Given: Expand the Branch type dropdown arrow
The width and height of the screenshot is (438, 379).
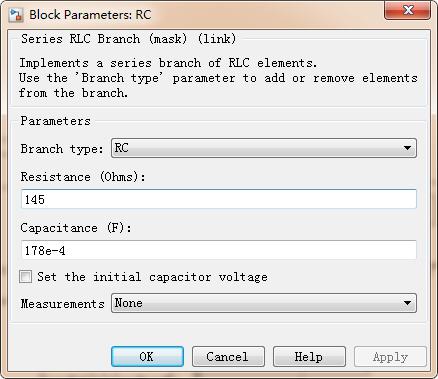Looking at the screenshot, I should point(407,148).
